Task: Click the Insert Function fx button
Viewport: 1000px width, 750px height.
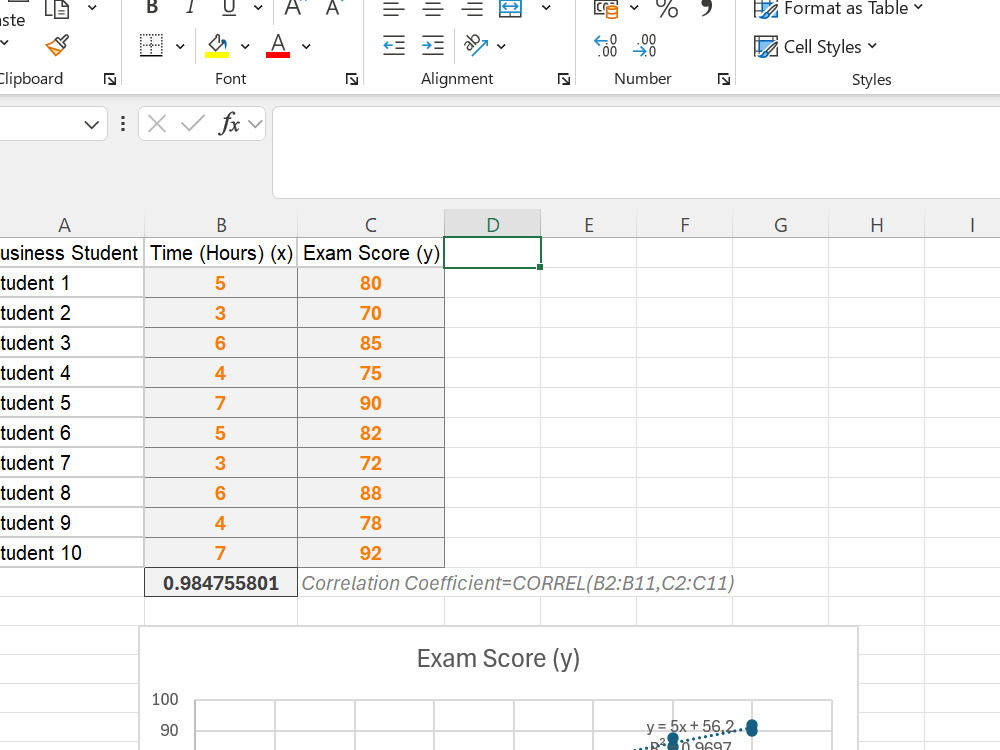Action: pyautogui.click(x=229, y=124)
